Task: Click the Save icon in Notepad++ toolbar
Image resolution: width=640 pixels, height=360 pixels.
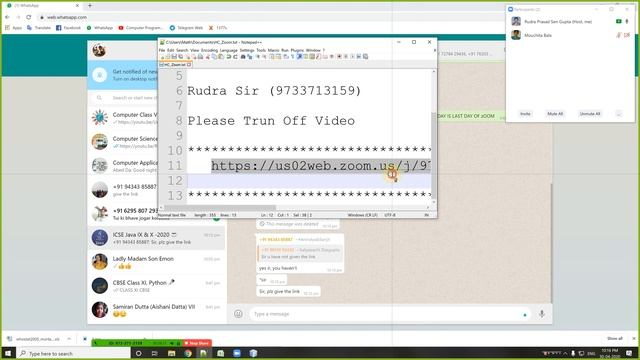Action: (x=174, y=57)
